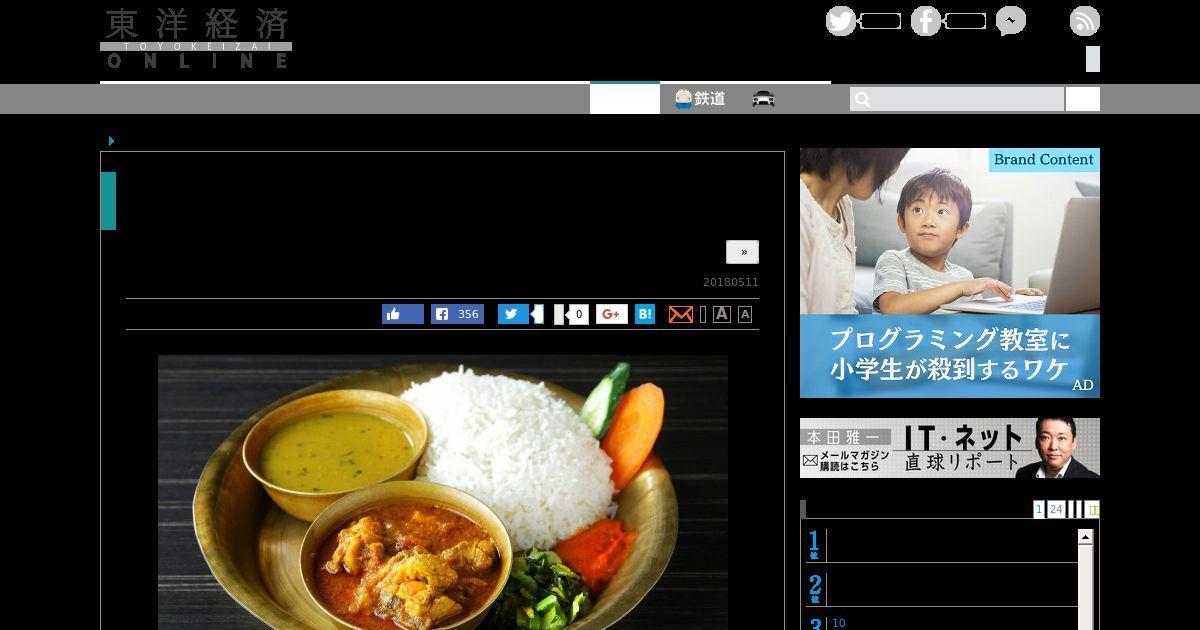This screenshot has height=630, width=1200.
Task: Open the Messenger icon in header
Action: 1011,21
